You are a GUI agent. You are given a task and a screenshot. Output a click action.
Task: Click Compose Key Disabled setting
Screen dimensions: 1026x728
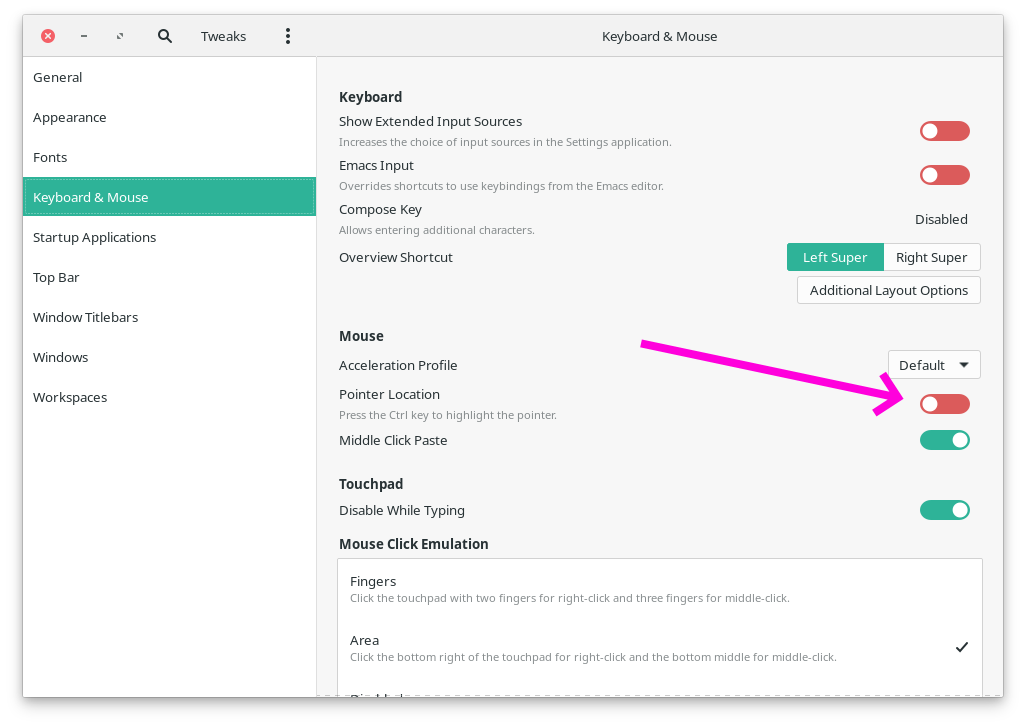coord(940,219)
